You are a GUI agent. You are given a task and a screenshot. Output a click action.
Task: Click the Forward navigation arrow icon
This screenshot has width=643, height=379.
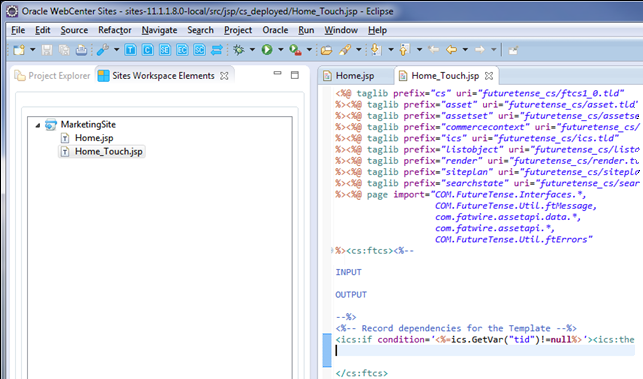coord(479,50)
